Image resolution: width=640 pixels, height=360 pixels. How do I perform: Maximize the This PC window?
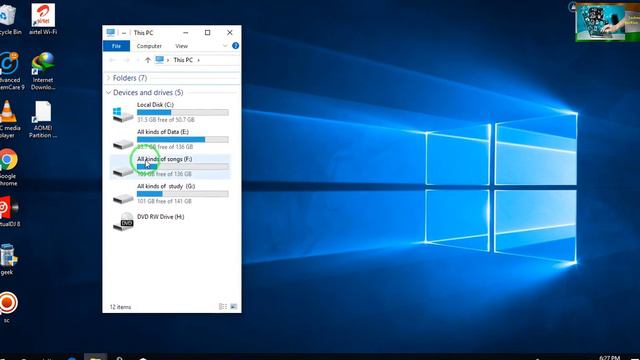[x=207, y=33]
